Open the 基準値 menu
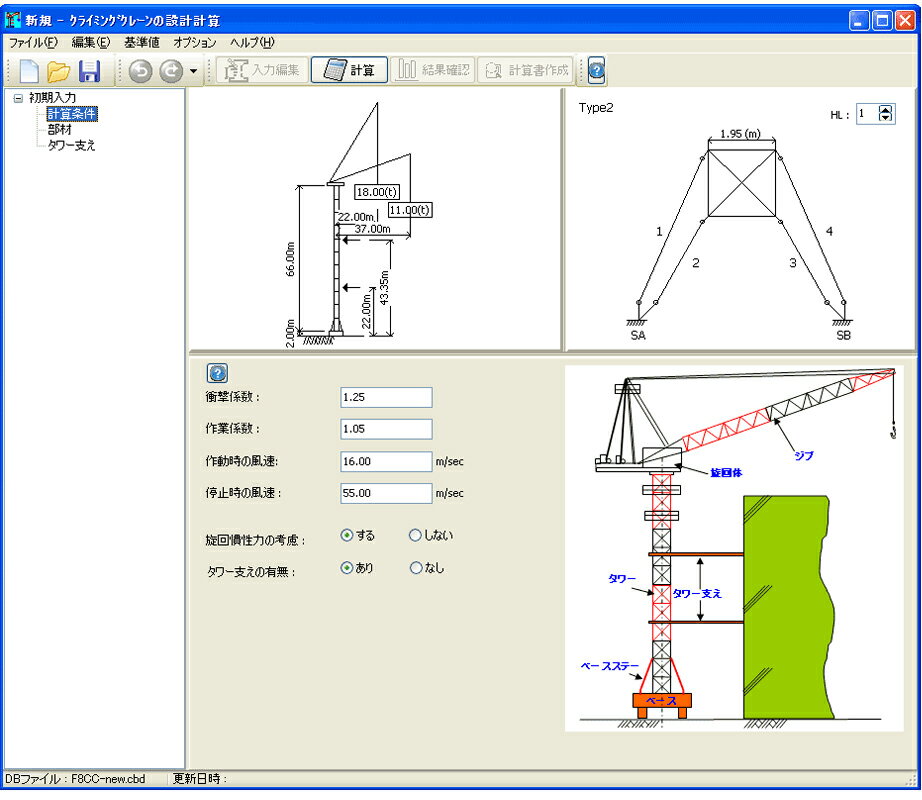Screen dimensions: 922x800 pyautogui.click(x=142, y=42)
